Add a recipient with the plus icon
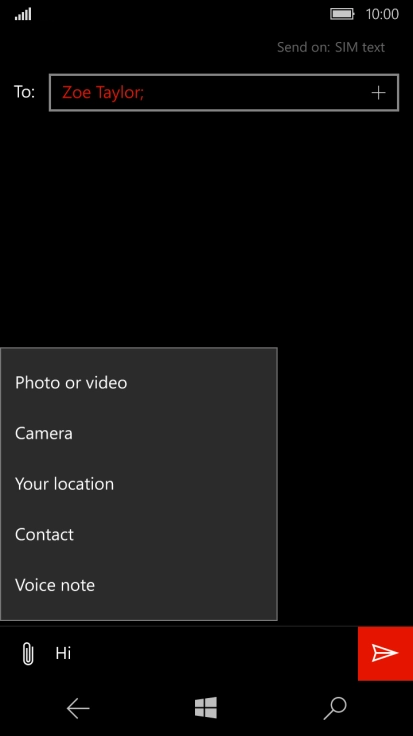 click(378, 92)
